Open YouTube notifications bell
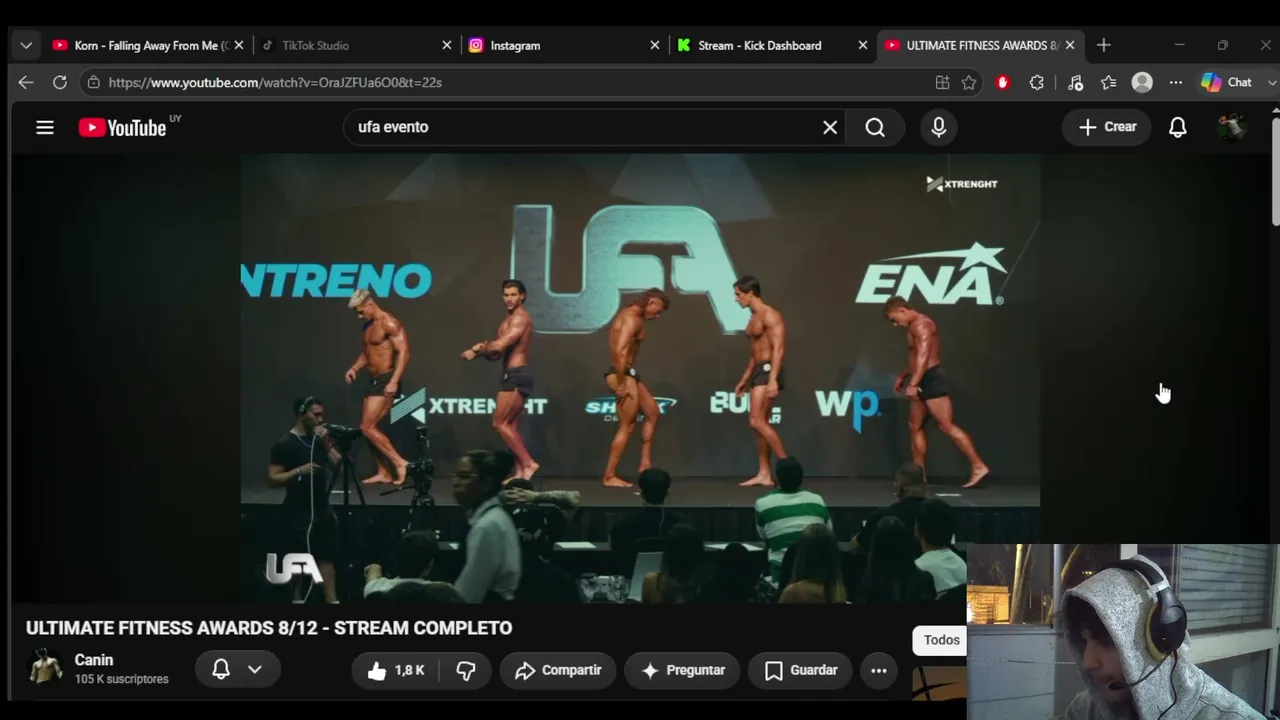Viewport: 1280px width, 720px height. coord(1178,127)
